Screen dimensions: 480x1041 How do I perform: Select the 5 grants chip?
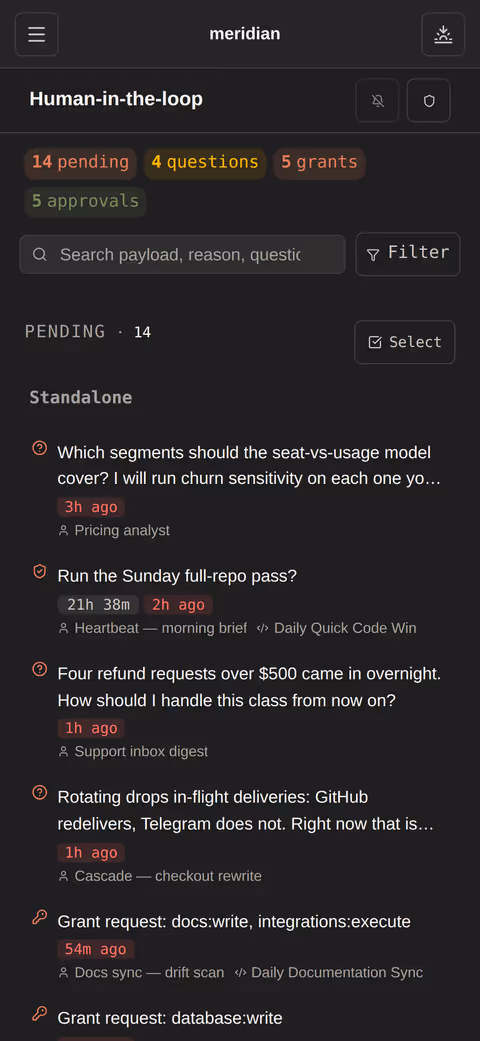pyautogui.click(x=319, y=162)
